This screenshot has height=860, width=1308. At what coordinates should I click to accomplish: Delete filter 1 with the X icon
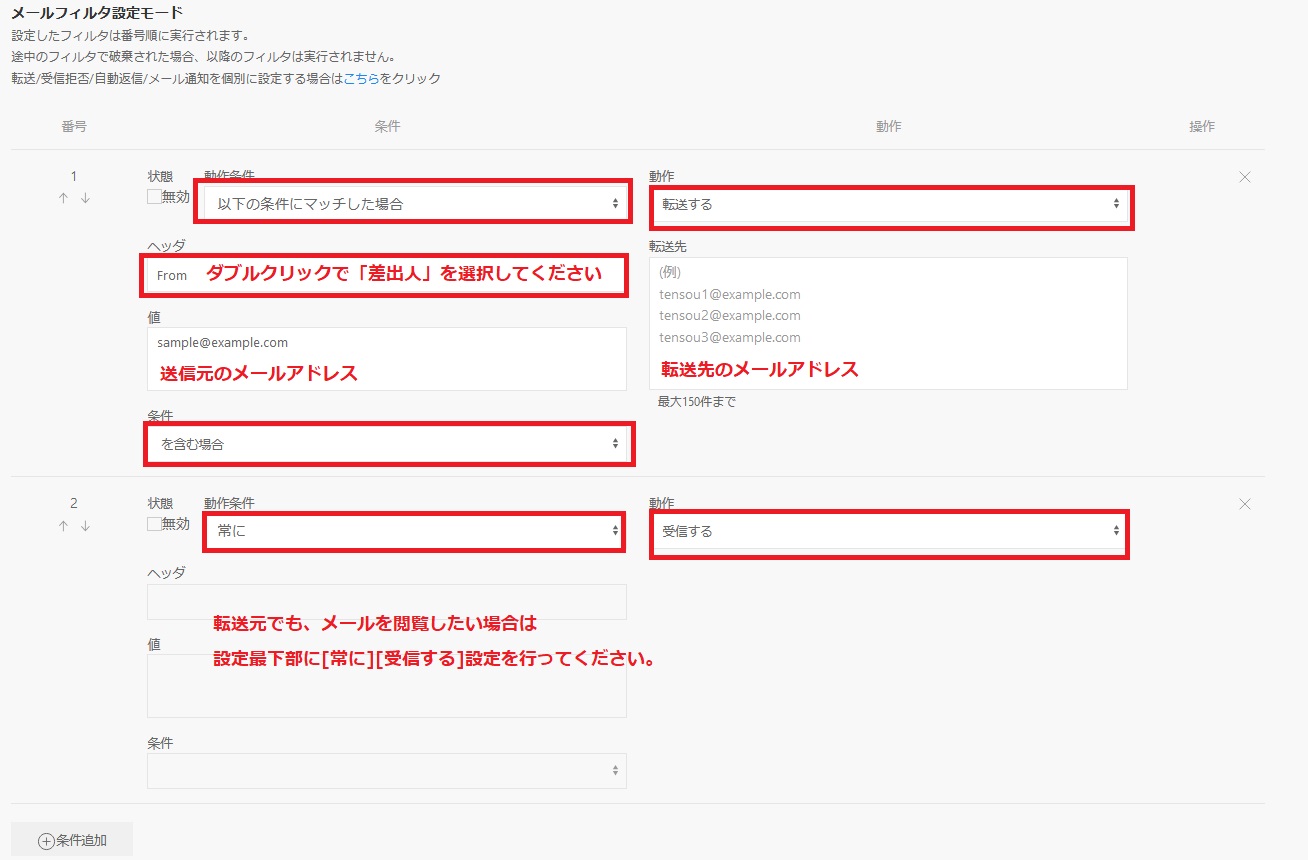1245,177
